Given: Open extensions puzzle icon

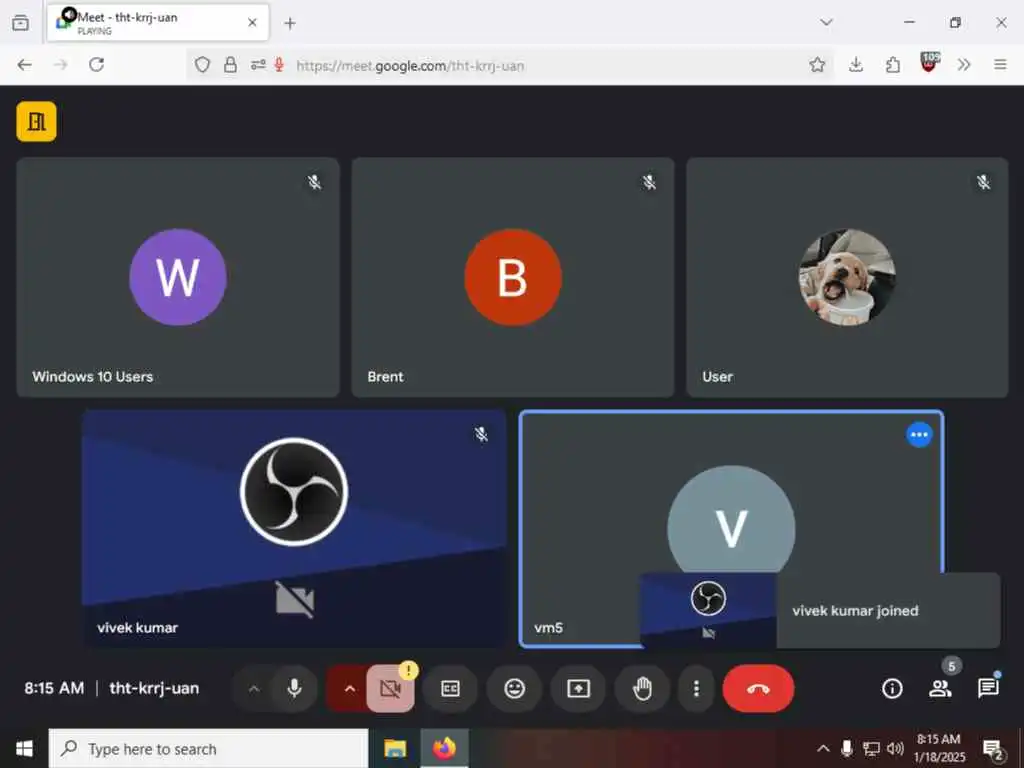Looking at the screenshot, I should 893,65.
